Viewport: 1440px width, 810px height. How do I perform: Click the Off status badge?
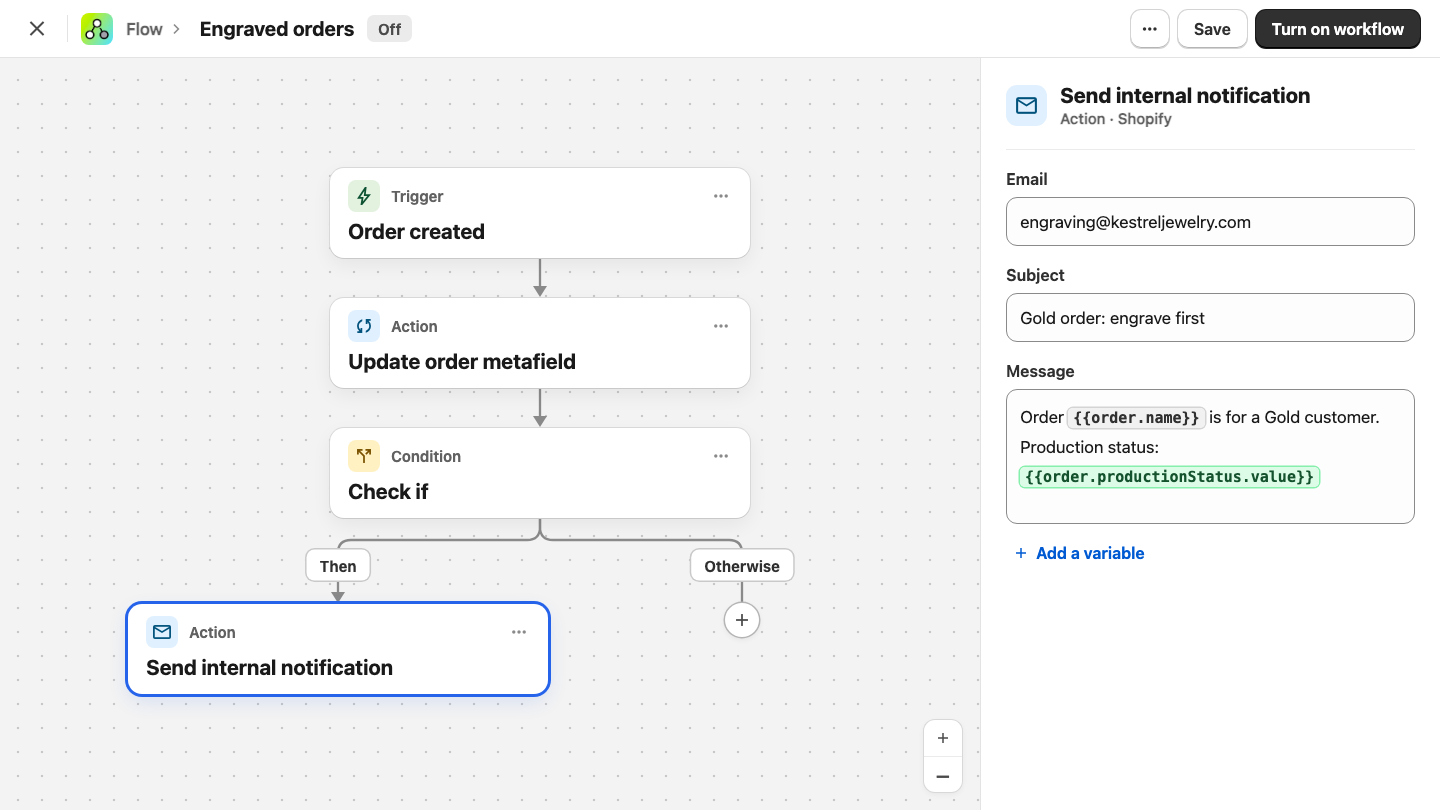tap(390, 29)
